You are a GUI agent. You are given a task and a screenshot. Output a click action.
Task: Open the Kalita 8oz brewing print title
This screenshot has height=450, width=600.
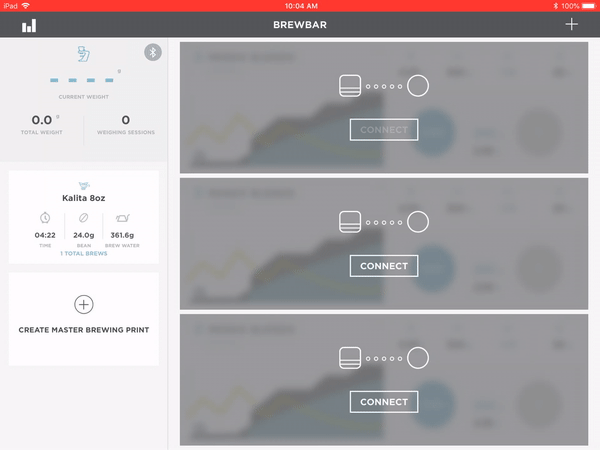pos(84,198)
